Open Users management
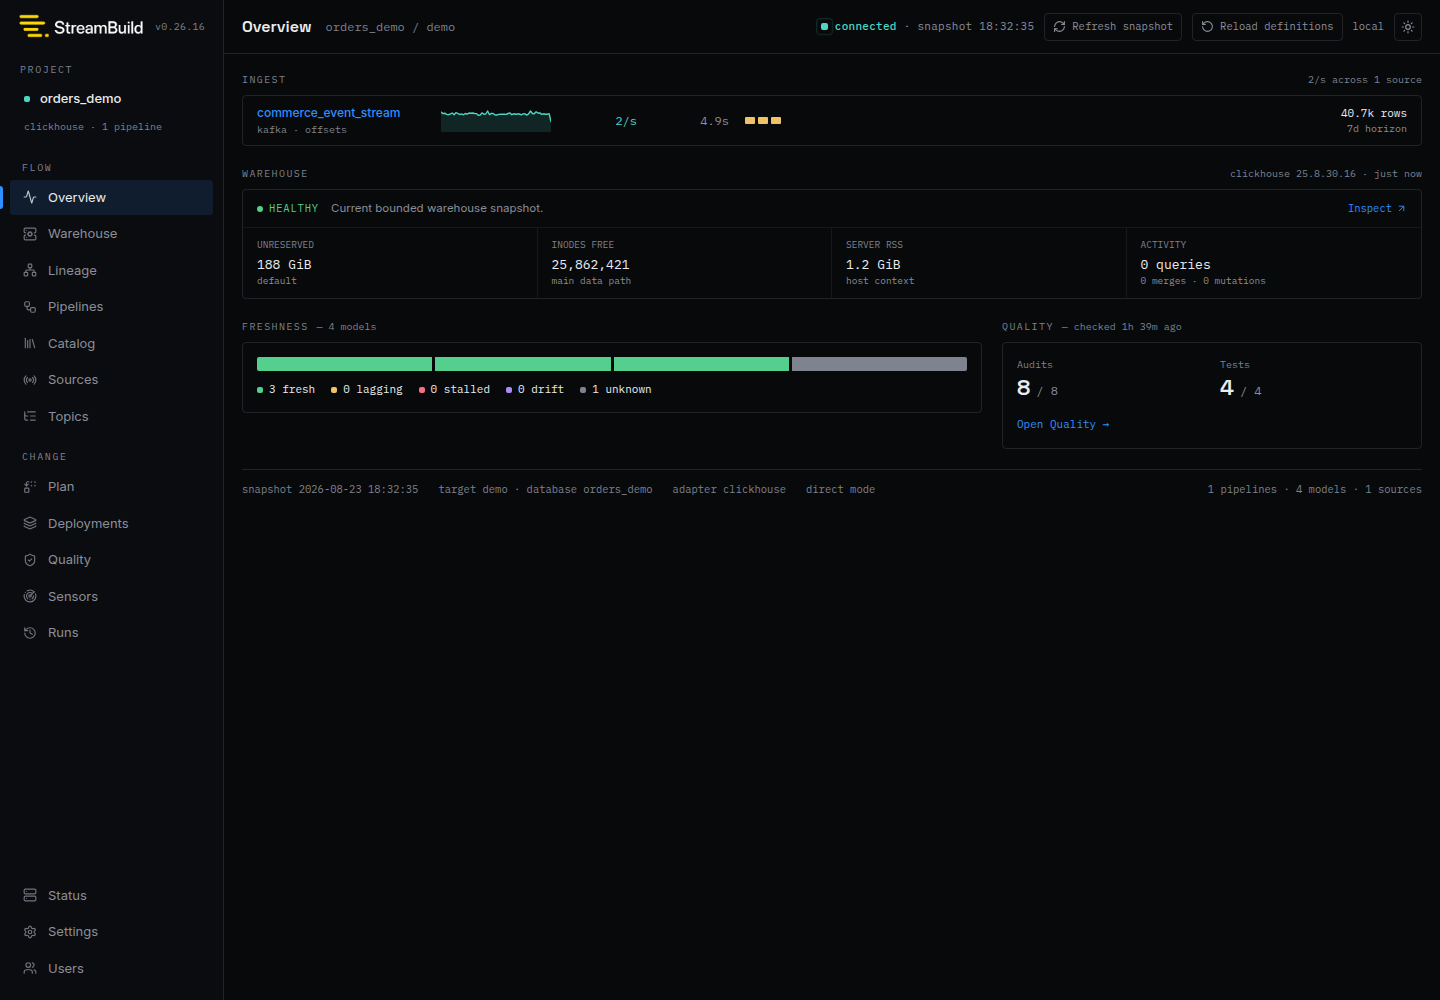Screen dimensions: 1440x1000 tap(112, 969)
